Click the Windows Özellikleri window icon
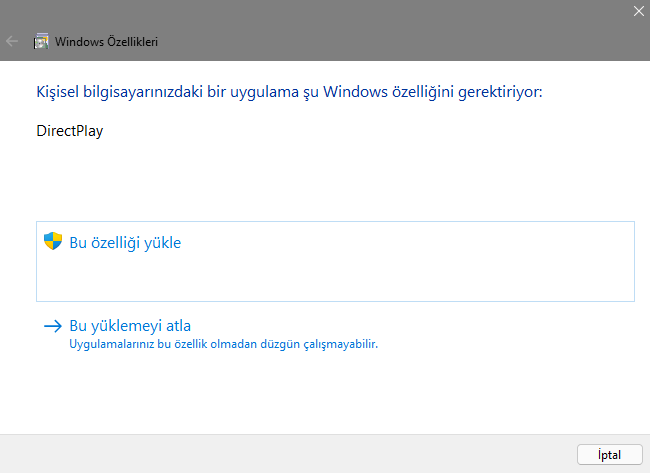Viewport: 650px width, 473px height. [41, 41]
